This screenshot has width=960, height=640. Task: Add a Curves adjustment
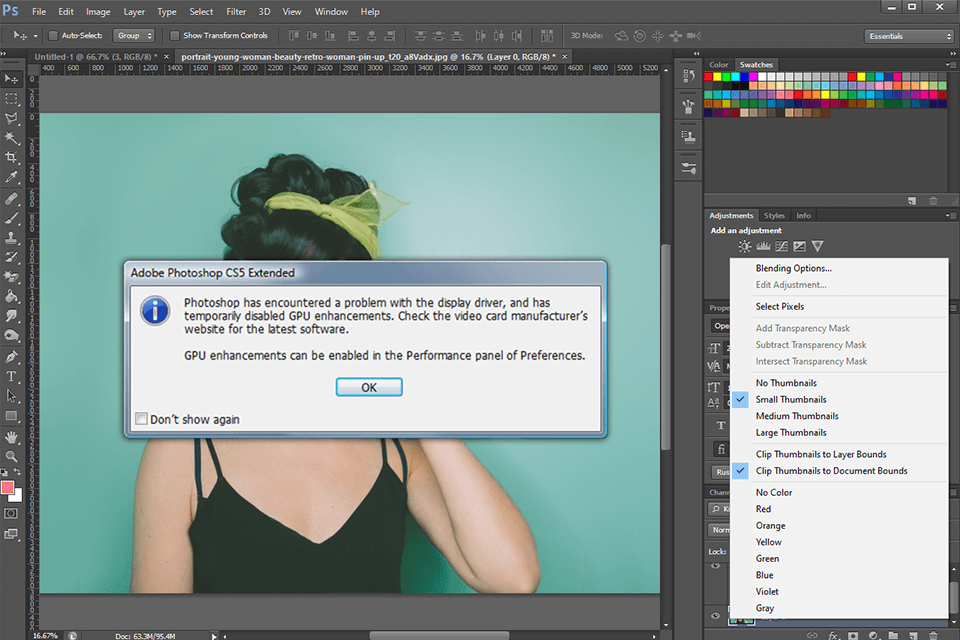pyautogui.click(x=781, y=245)
